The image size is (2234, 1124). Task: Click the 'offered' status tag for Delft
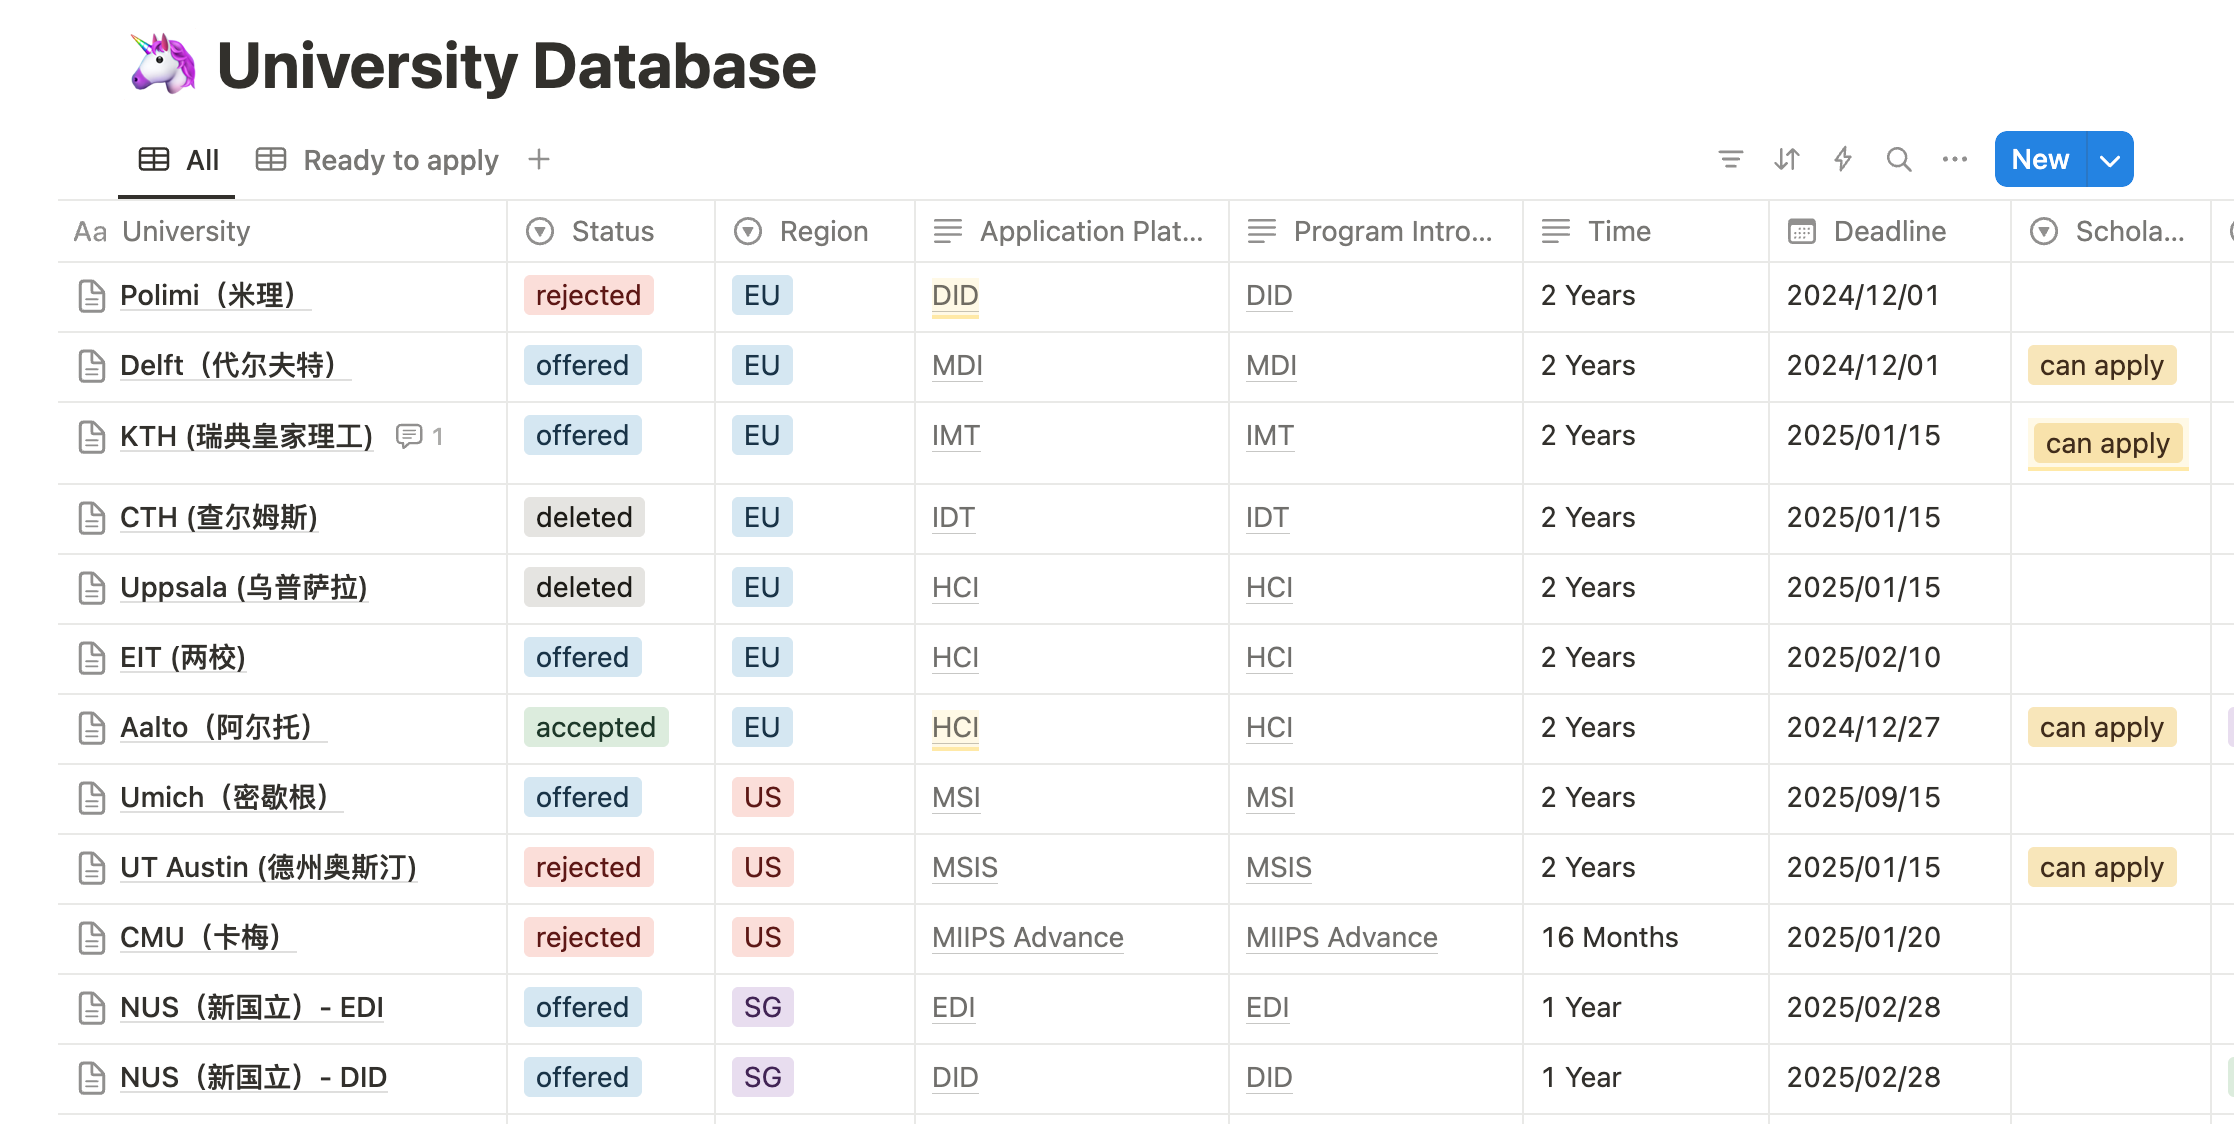(x=582, y=365)
